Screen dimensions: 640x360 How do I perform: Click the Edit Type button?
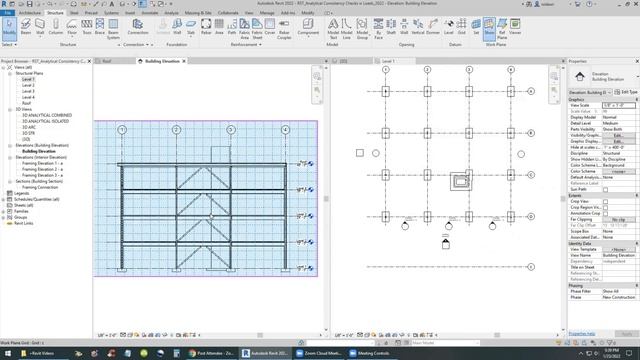(626, 92)
